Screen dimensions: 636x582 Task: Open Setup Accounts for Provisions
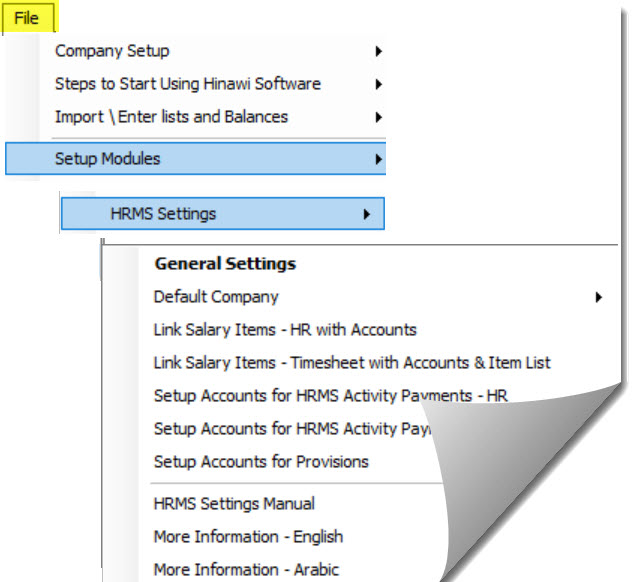pyautogui.click(x=261, y=462)
